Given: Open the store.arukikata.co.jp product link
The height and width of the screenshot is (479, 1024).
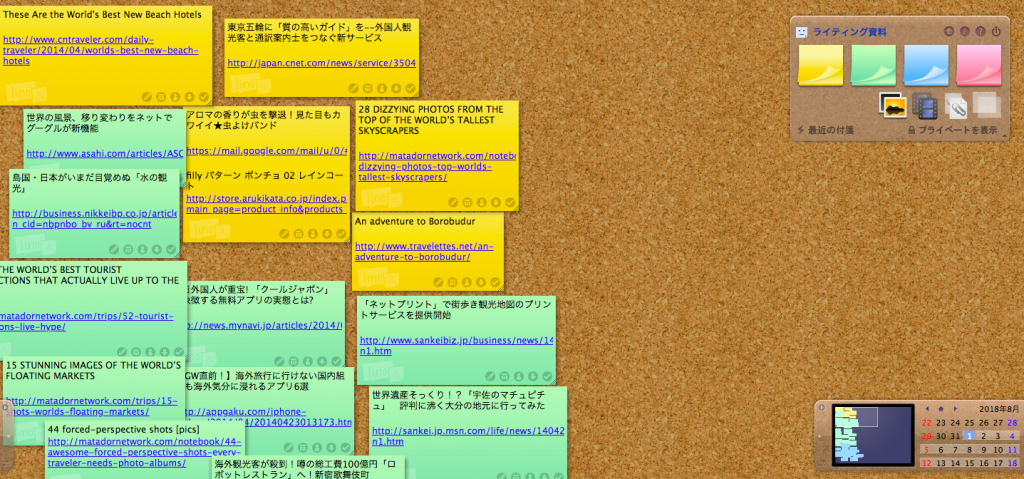Looking at the screenshot, I should click(x=266, y=204).
